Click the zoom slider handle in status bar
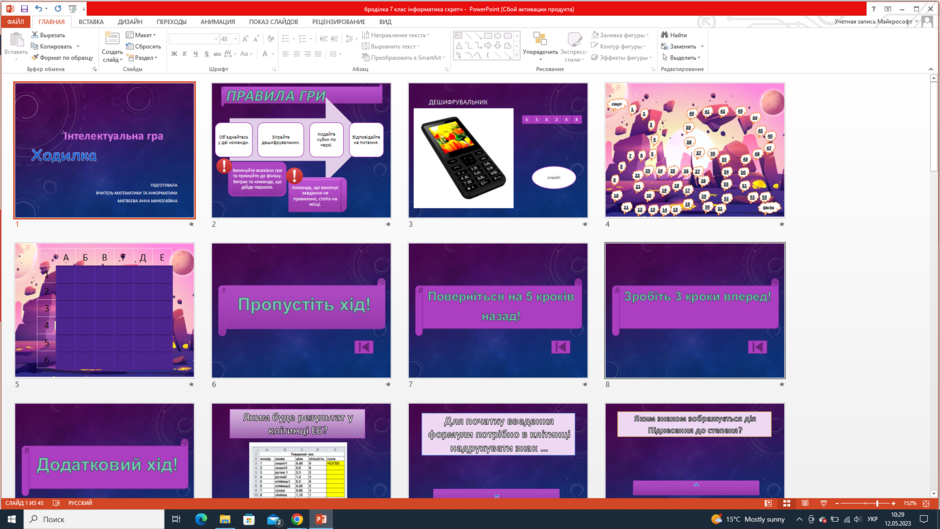940x529 pixels. (x=878, y=503)
